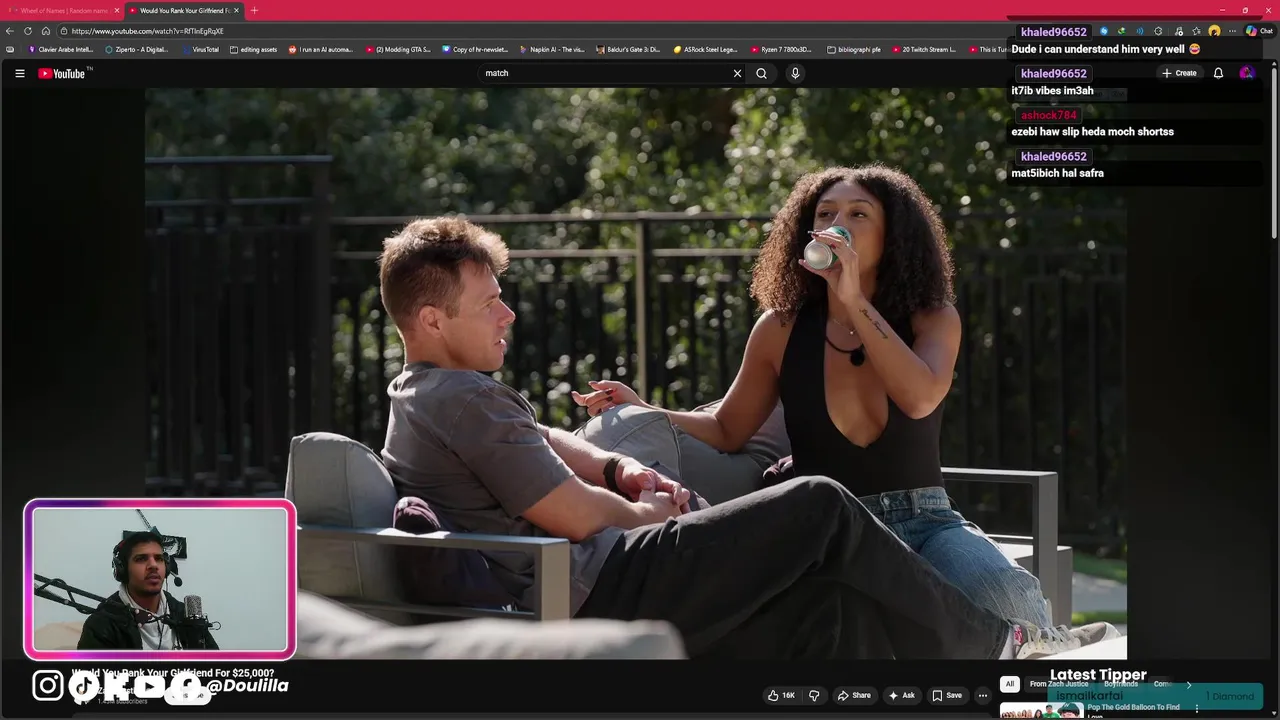The width and height of the screenshot is (1280, 720).
Task: Open Copy of hr-newslet bookmark
Action: [x=475, y=49]
